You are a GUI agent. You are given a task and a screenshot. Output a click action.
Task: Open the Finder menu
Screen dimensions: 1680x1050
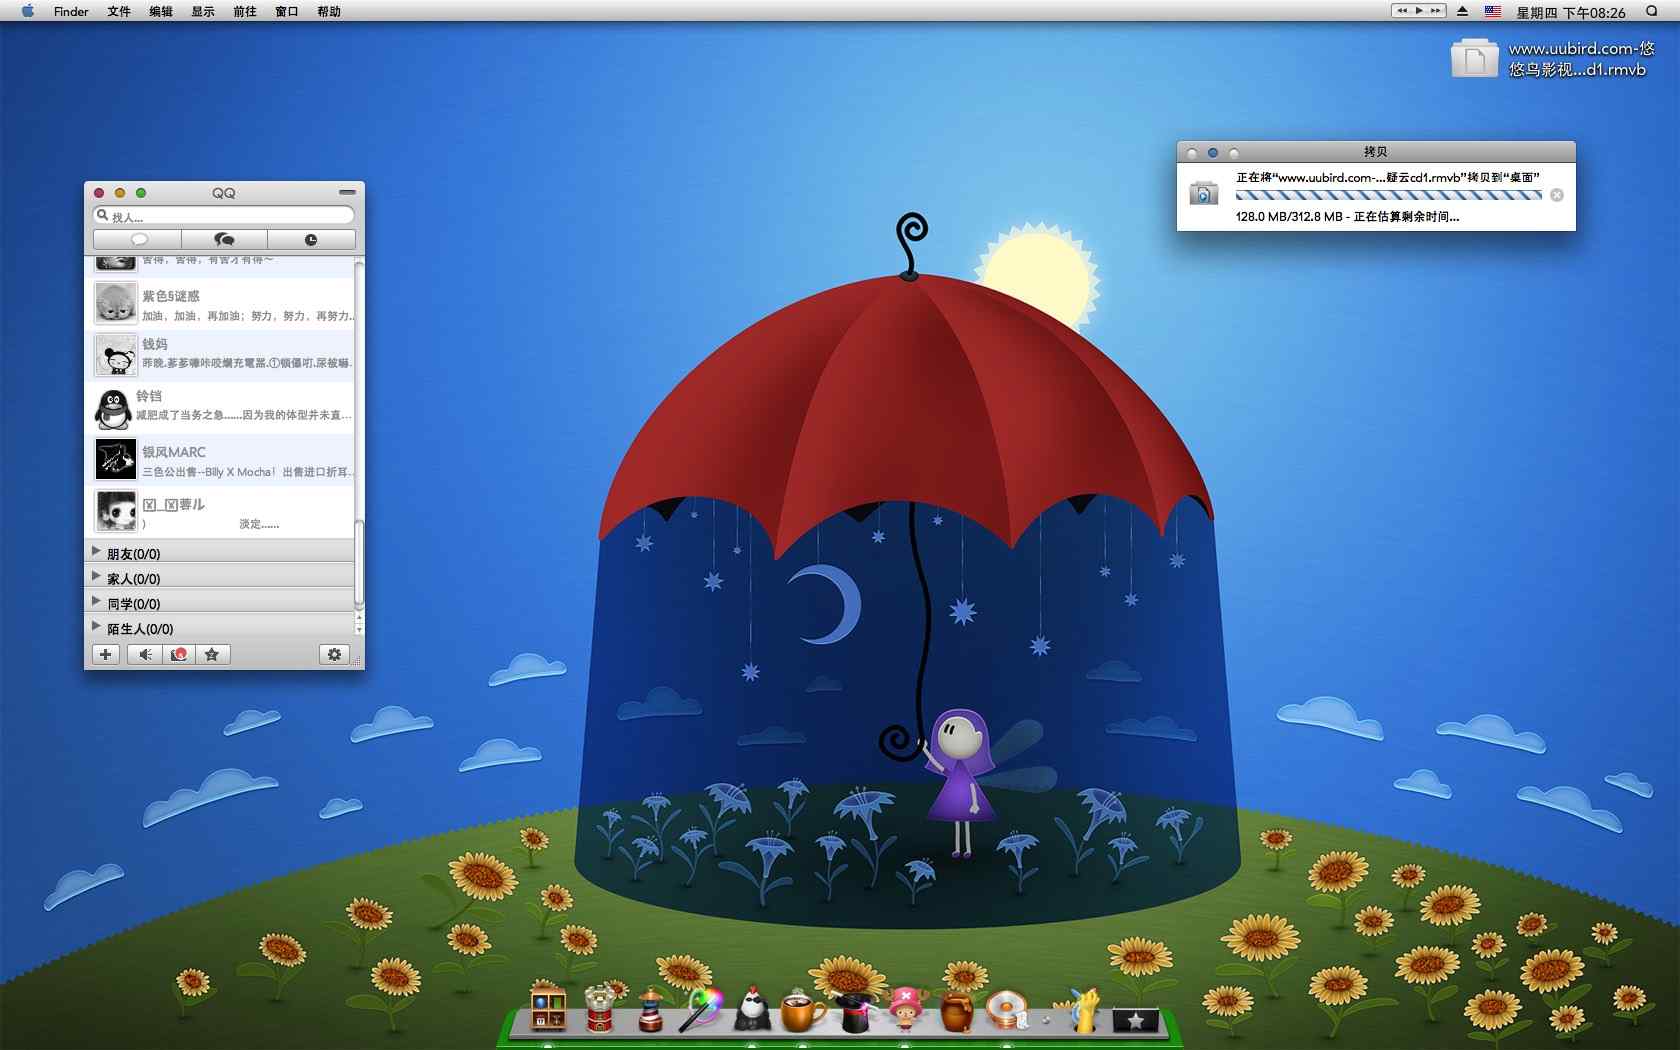71,11
